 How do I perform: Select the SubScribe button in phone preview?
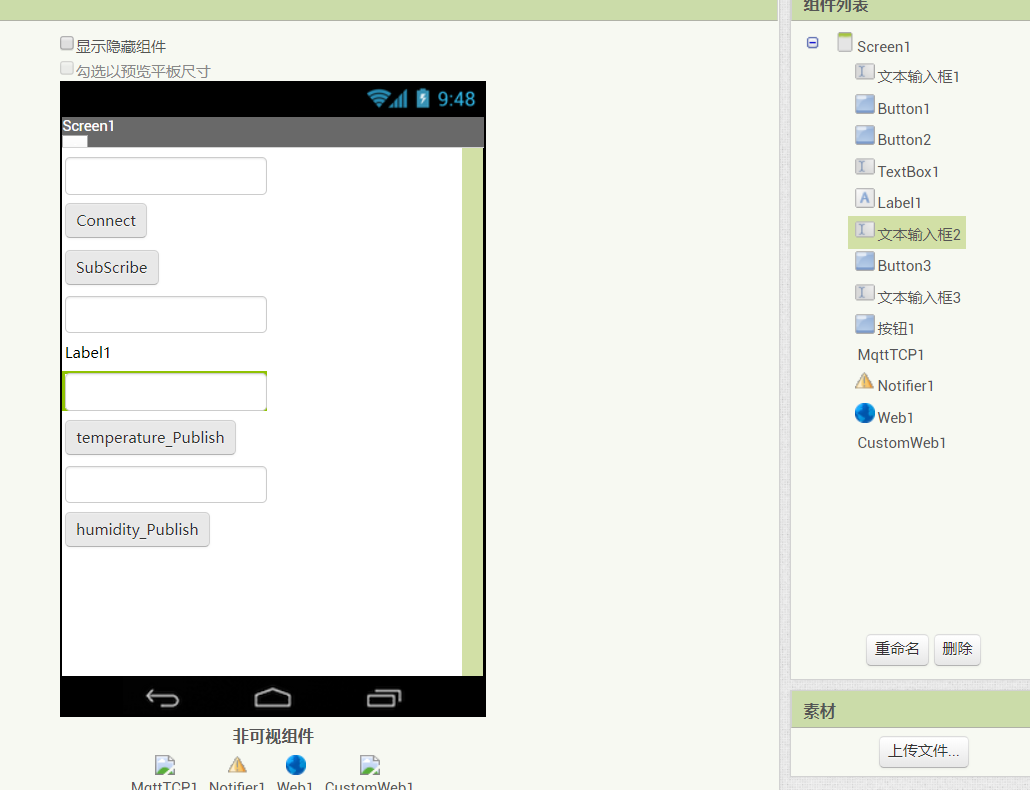(112, 267)
